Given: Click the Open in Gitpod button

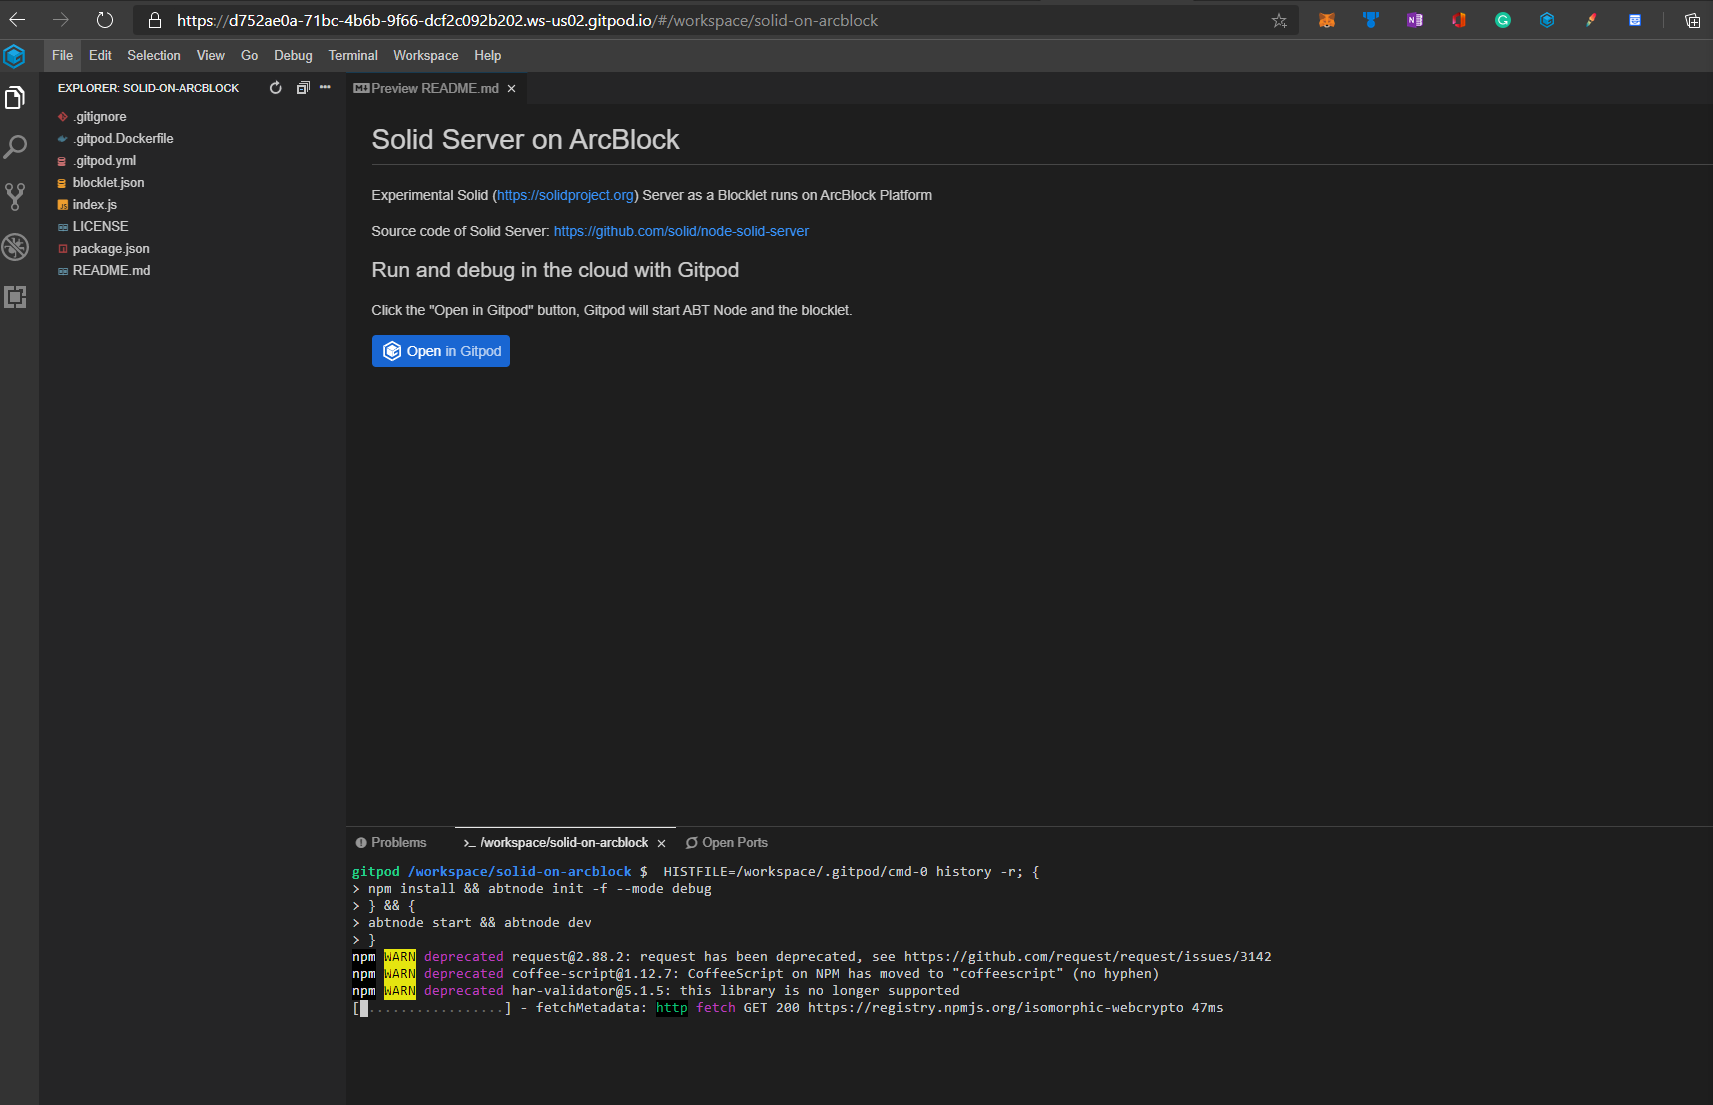Looking at the screenshot, I should (x=441, y=351).
